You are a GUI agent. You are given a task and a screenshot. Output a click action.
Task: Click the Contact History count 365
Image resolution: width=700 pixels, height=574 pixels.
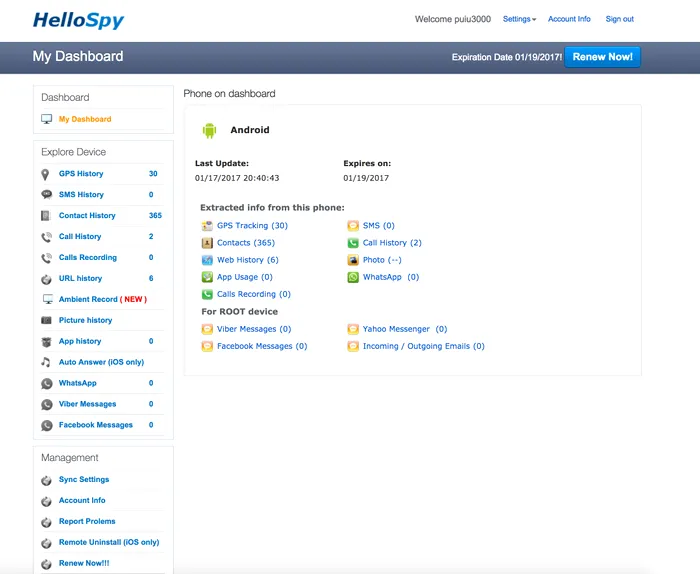point(155,216)
